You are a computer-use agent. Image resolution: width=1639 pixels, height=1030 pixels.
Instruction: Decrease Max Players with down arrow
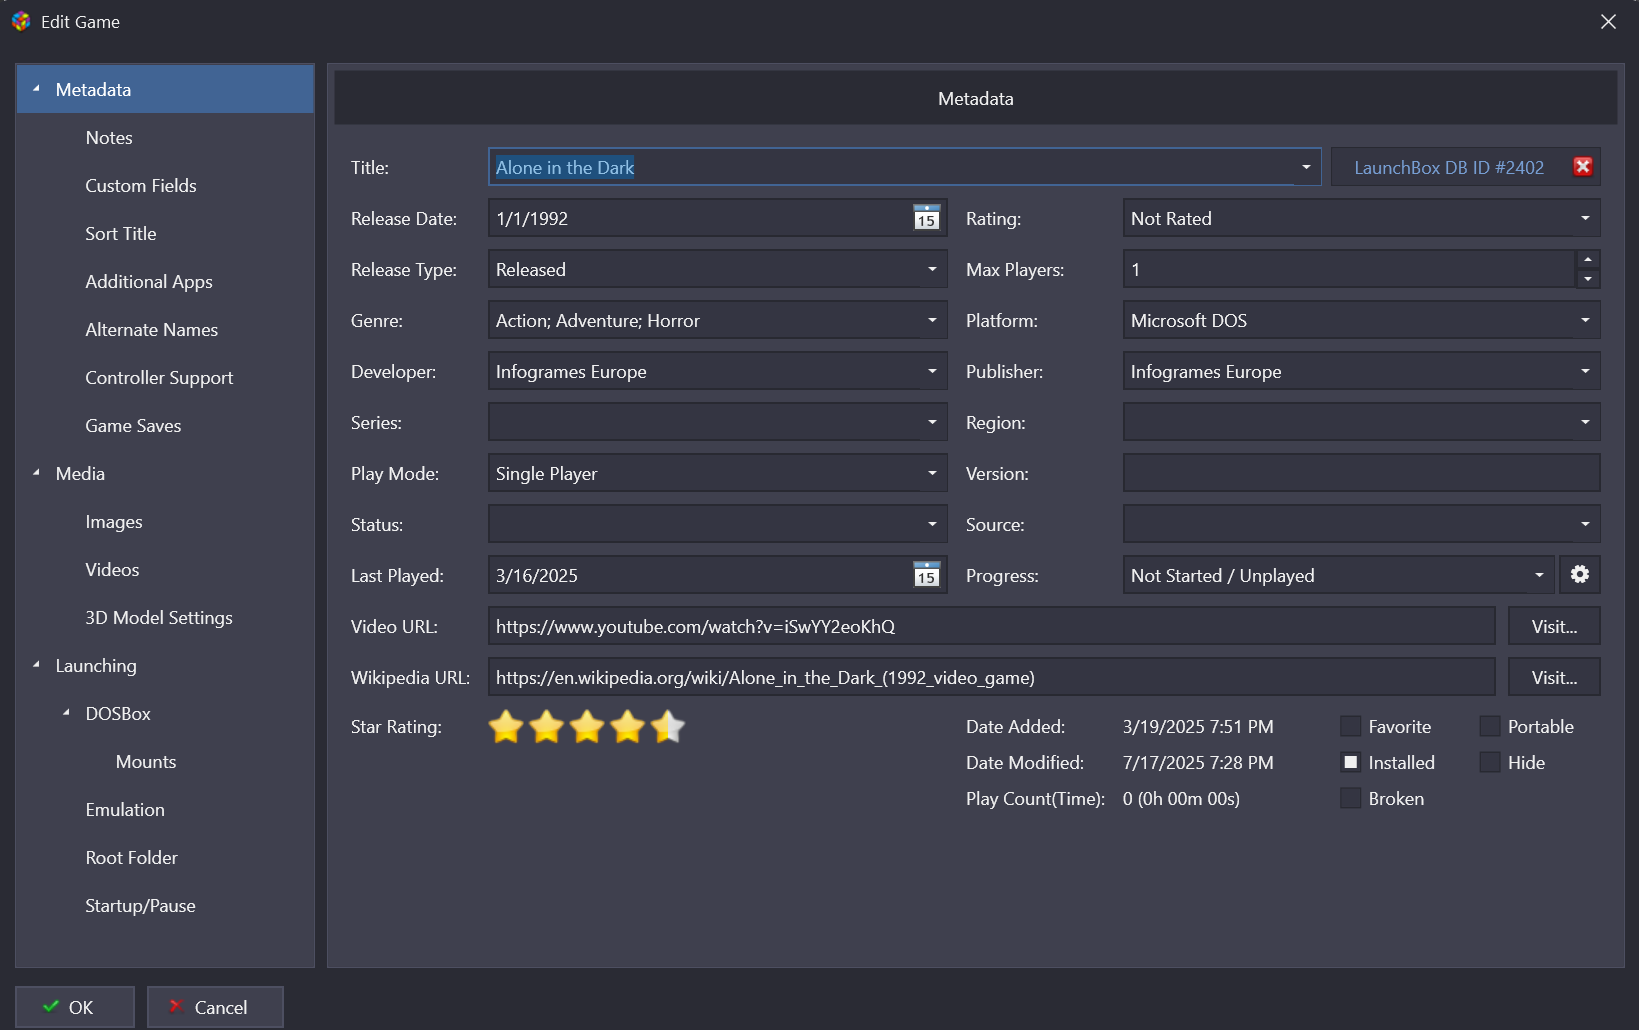click(x=1588, y=279)
